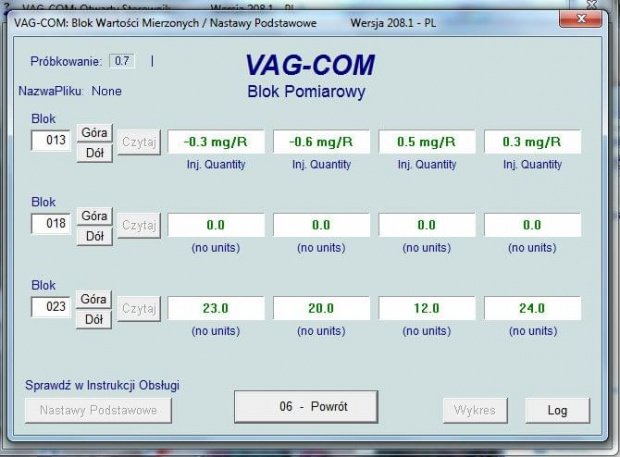Click Dół button for Blok 013
Image resolution: width=620 pixels, height=457 pixels.
(95, 153)
